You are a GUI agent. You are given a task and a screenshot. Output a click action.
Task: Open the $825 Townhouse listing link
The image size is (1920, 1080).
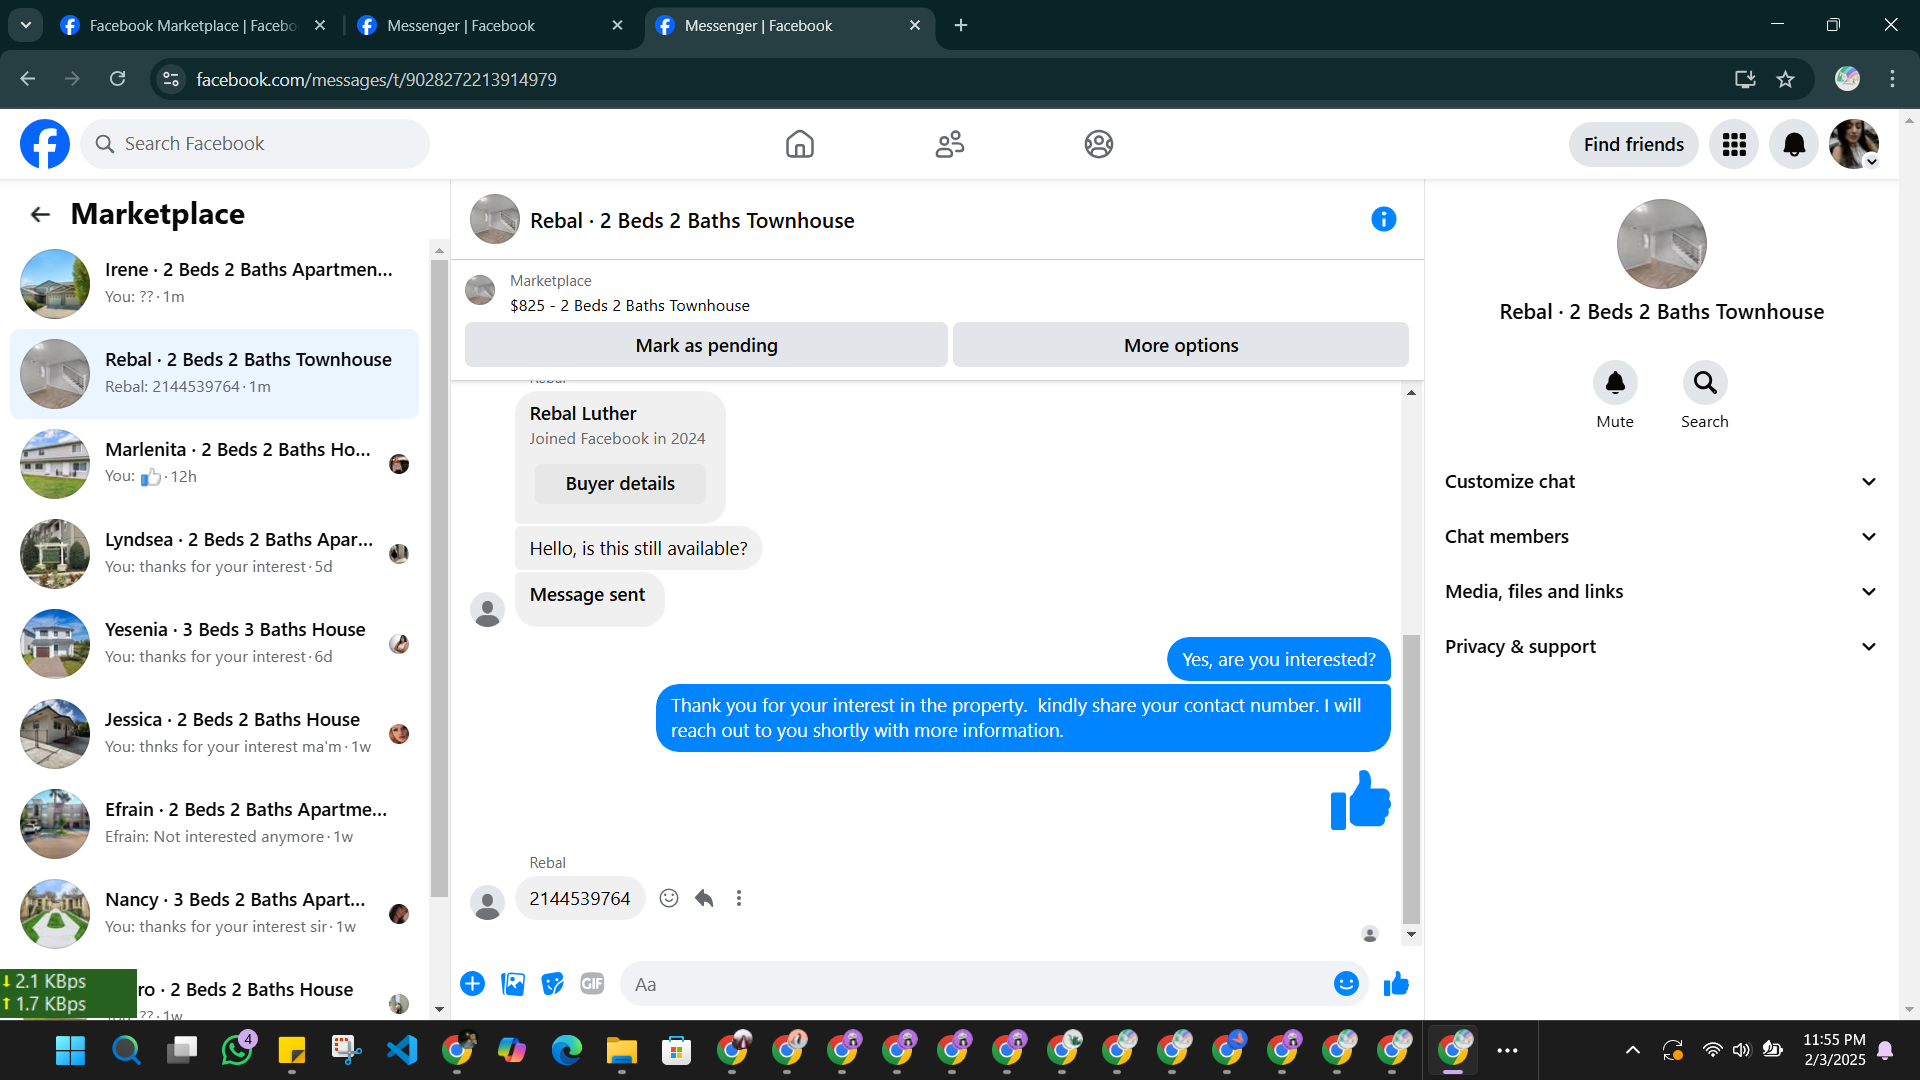(630, 306)
